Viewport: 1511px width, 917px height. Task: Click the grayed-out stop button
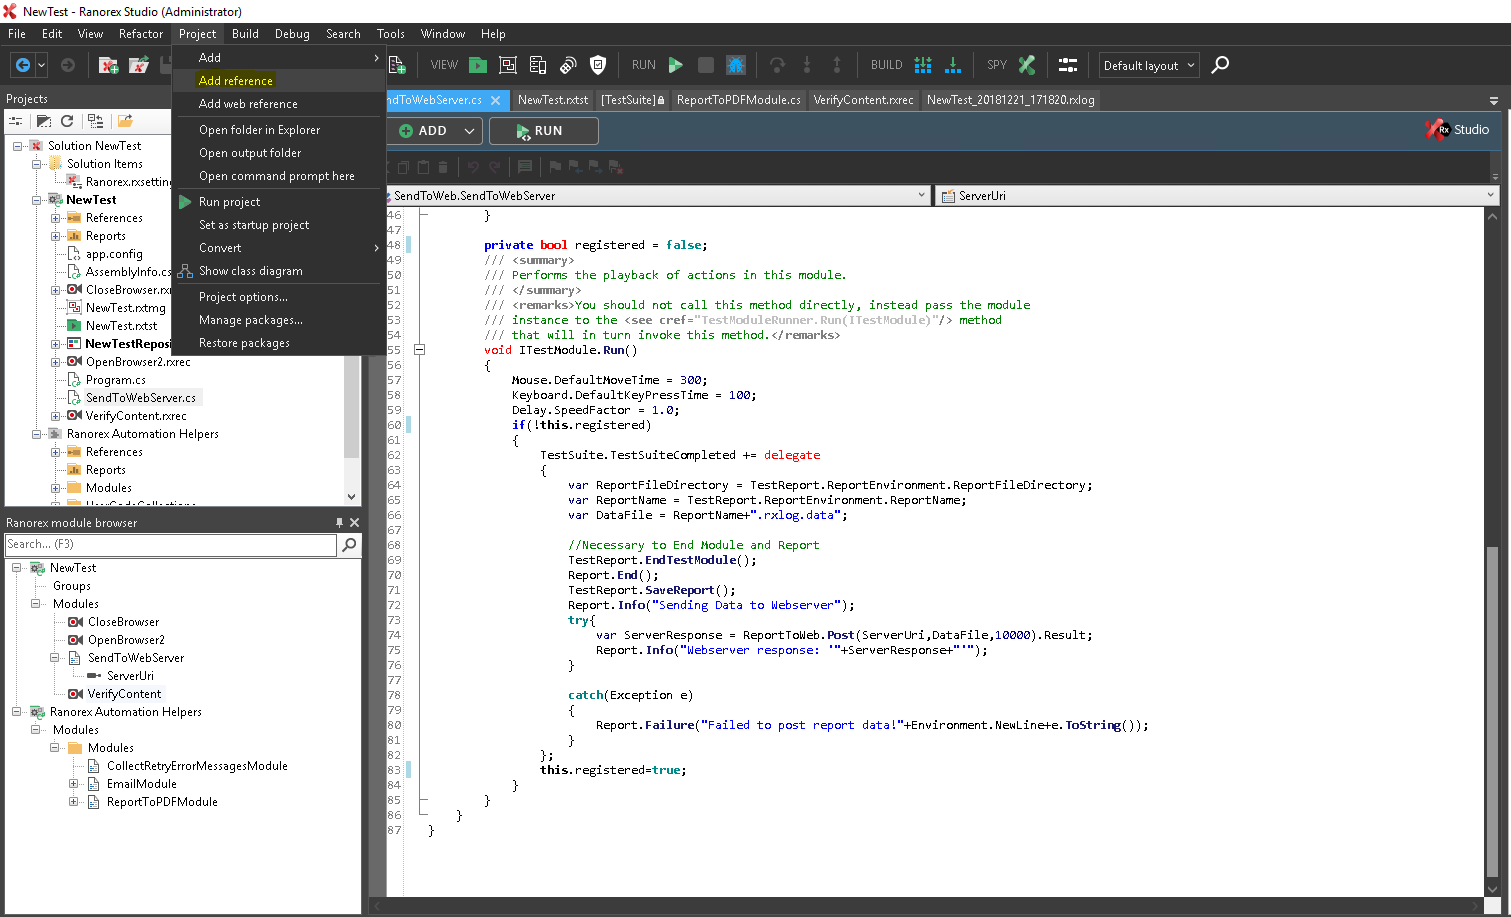(706, 65)
